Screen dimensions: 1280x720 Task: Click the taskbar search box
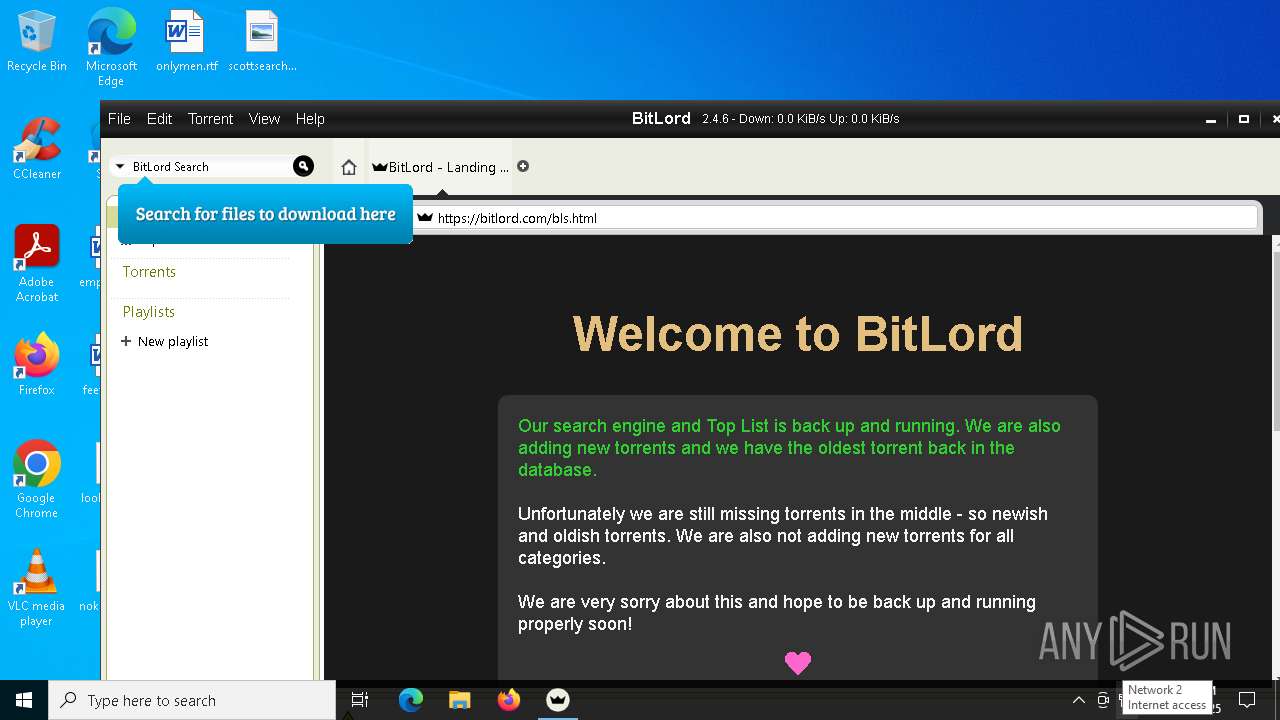click(192, 700)
